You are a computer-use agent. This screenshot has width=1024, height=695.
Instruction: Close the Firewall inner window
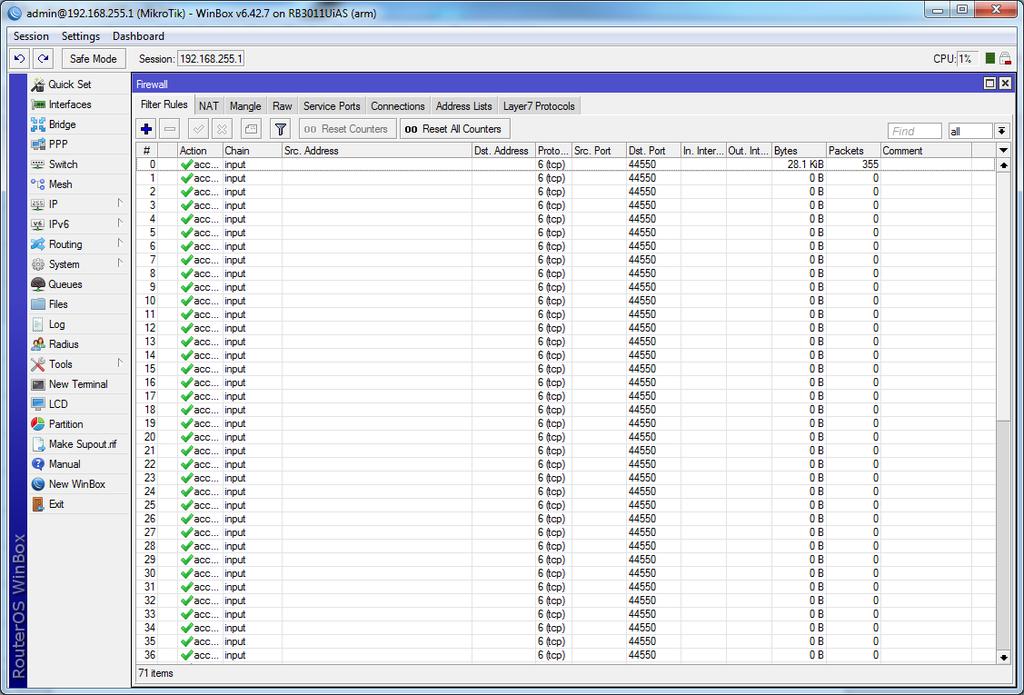(x=1005, y=83)
